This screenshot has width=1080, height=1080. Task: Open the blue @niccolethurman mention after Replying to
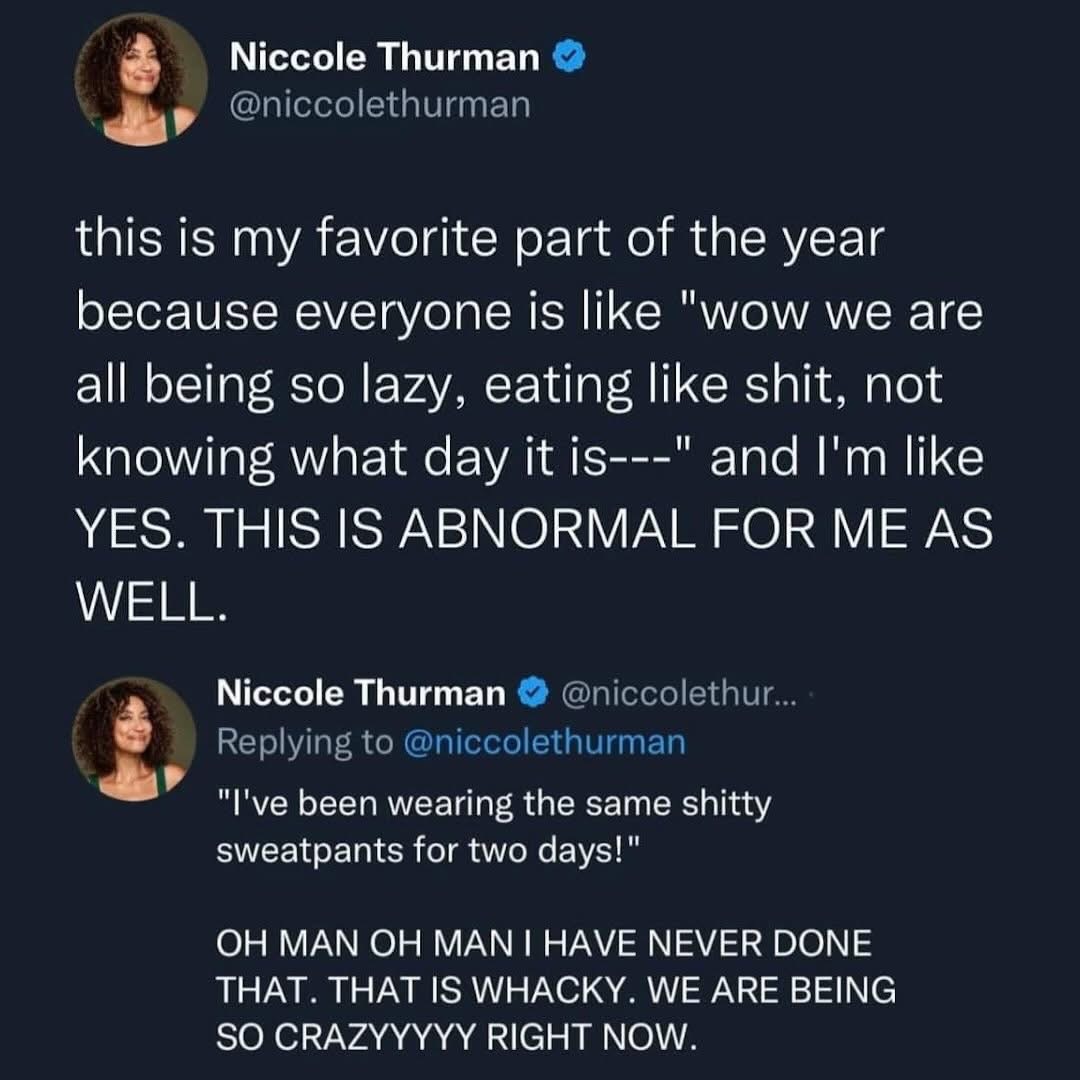click(x=544, y=742)
